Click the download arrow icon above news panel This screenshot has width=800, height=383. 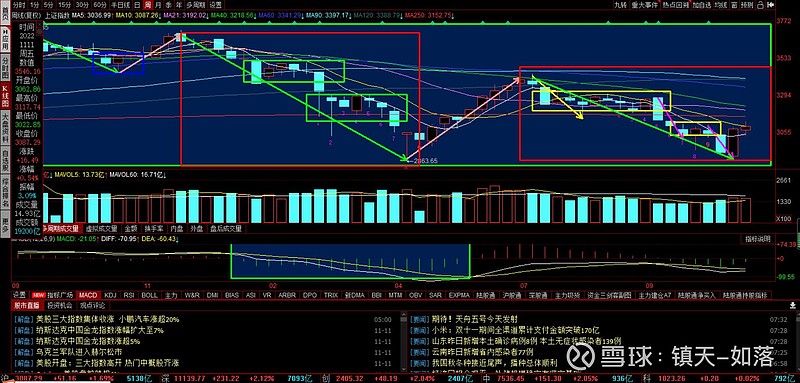(x=793, y=305)
